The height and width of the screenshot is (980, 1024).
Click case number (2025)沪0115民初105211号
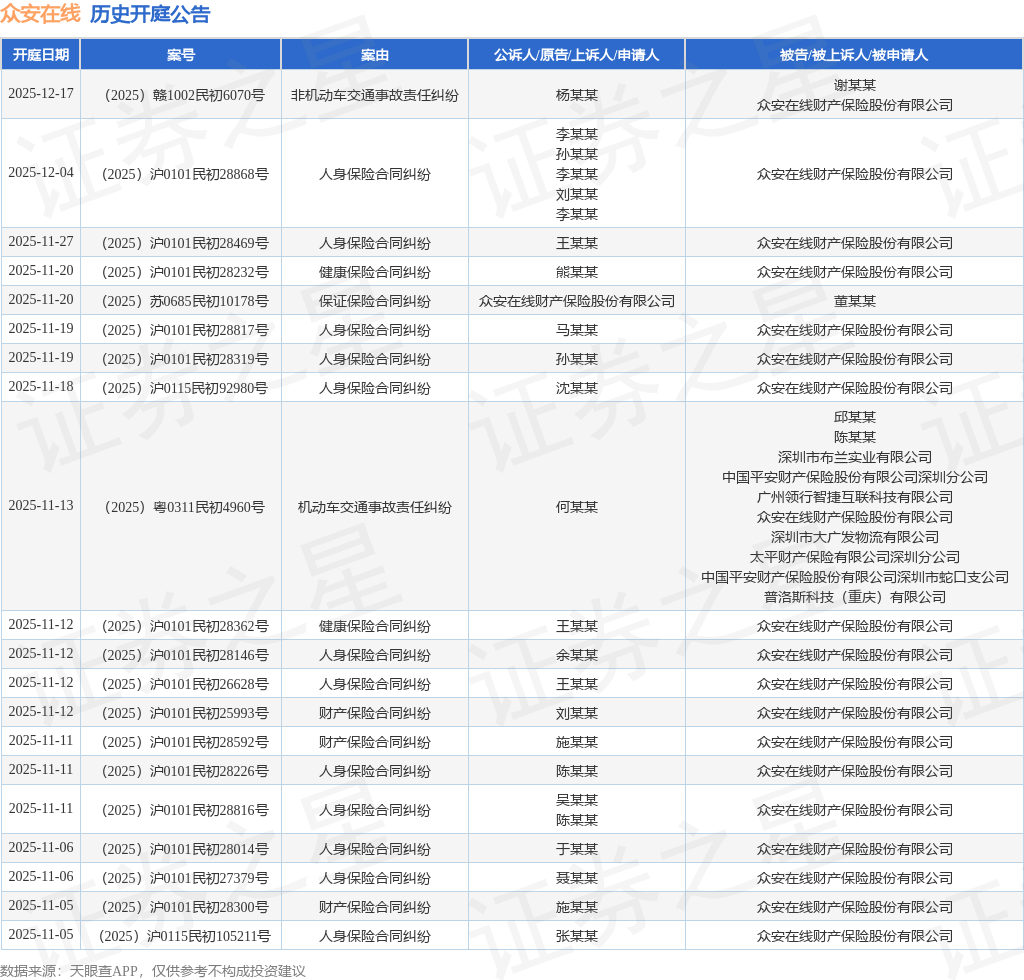tap(181, 936)
